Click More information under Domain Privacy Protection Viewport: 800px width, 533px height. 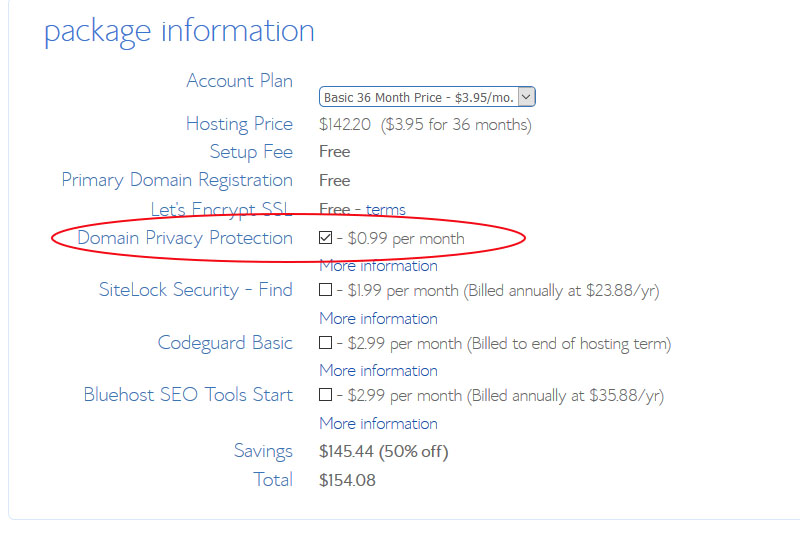[x=378, y=266]
